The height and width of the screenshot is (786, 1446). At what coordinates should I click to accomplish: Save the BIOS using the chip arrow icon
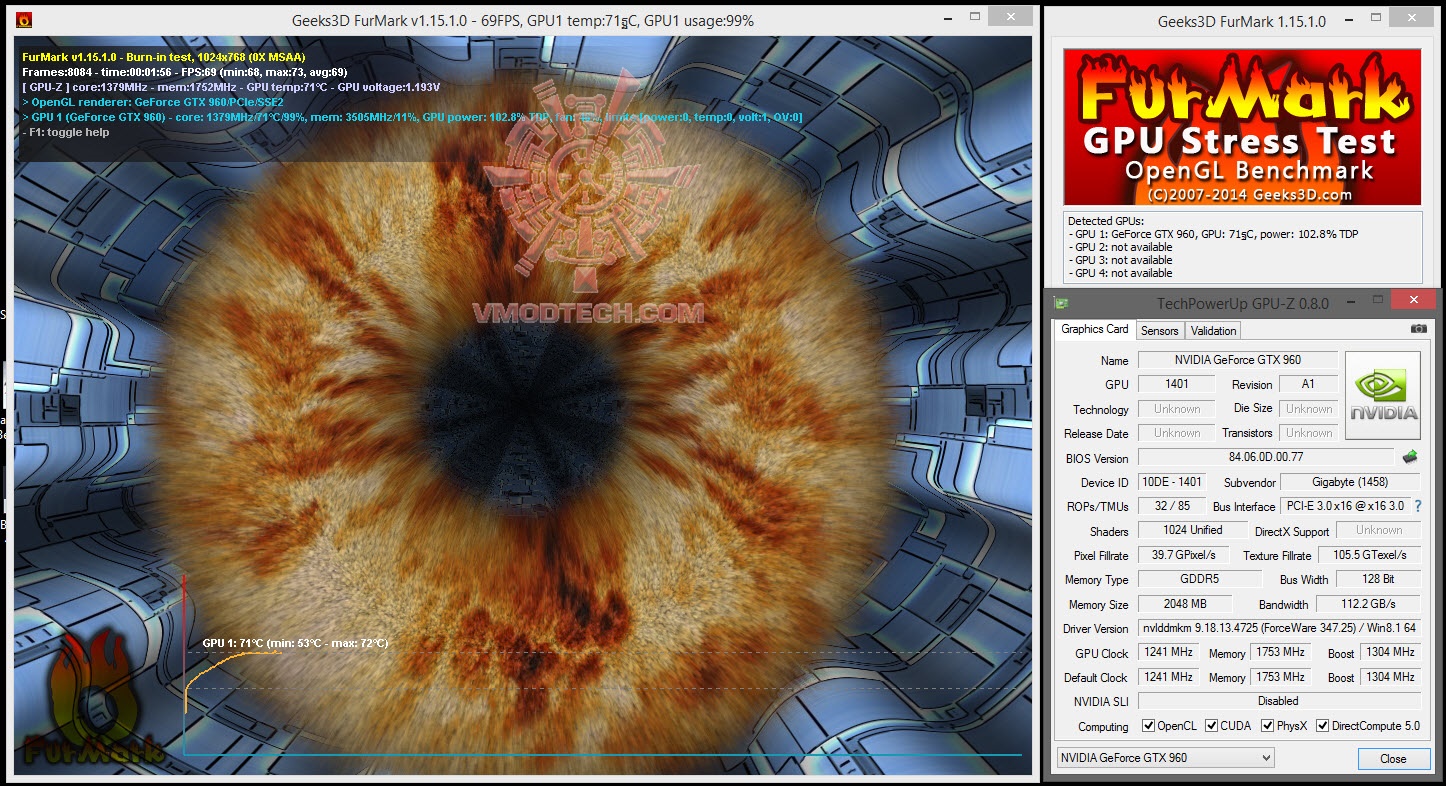(1410, 457)
